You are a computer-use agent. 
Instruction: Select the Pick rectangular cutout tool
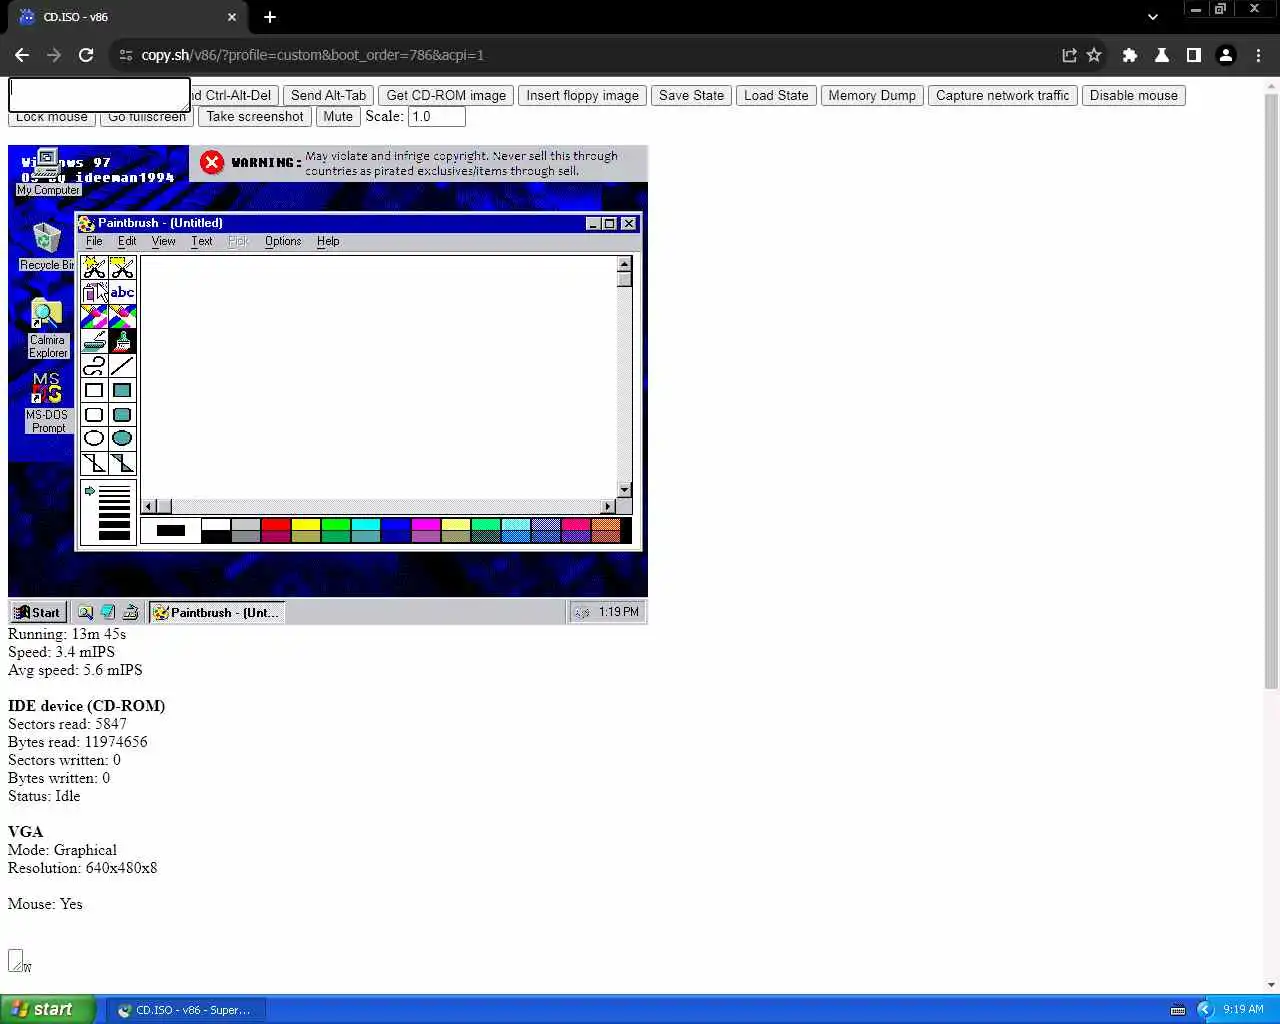coord(122,268)
